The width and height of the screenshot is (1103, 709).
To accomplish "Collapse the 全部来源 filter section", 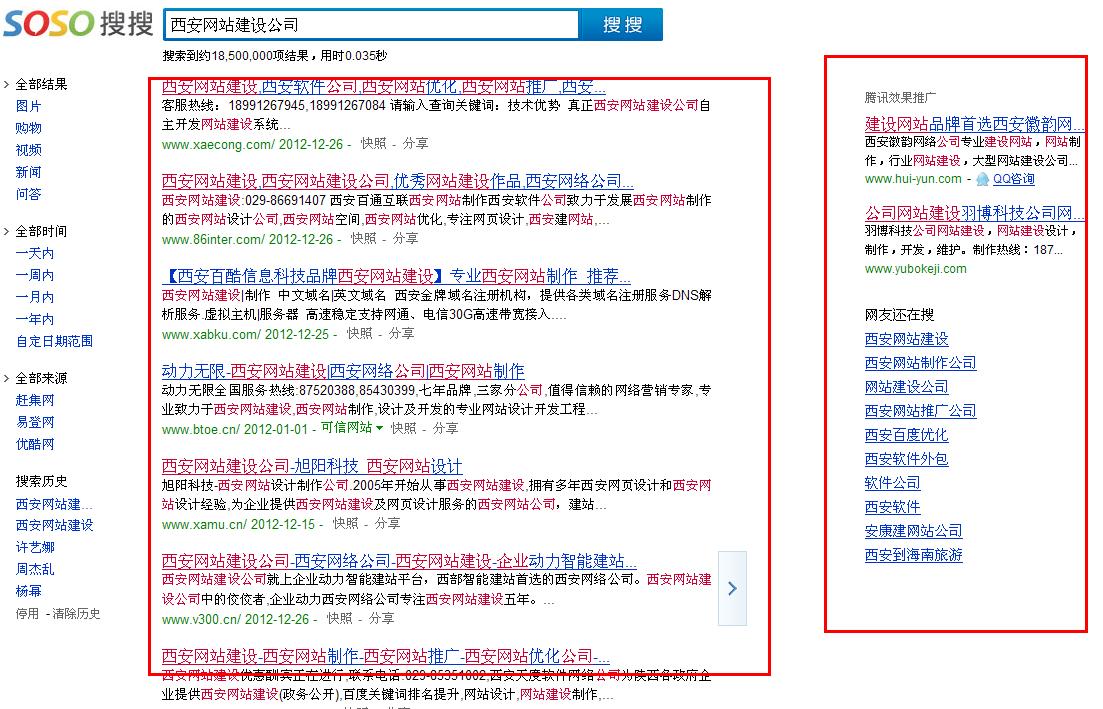I will (x=7, y=378).
